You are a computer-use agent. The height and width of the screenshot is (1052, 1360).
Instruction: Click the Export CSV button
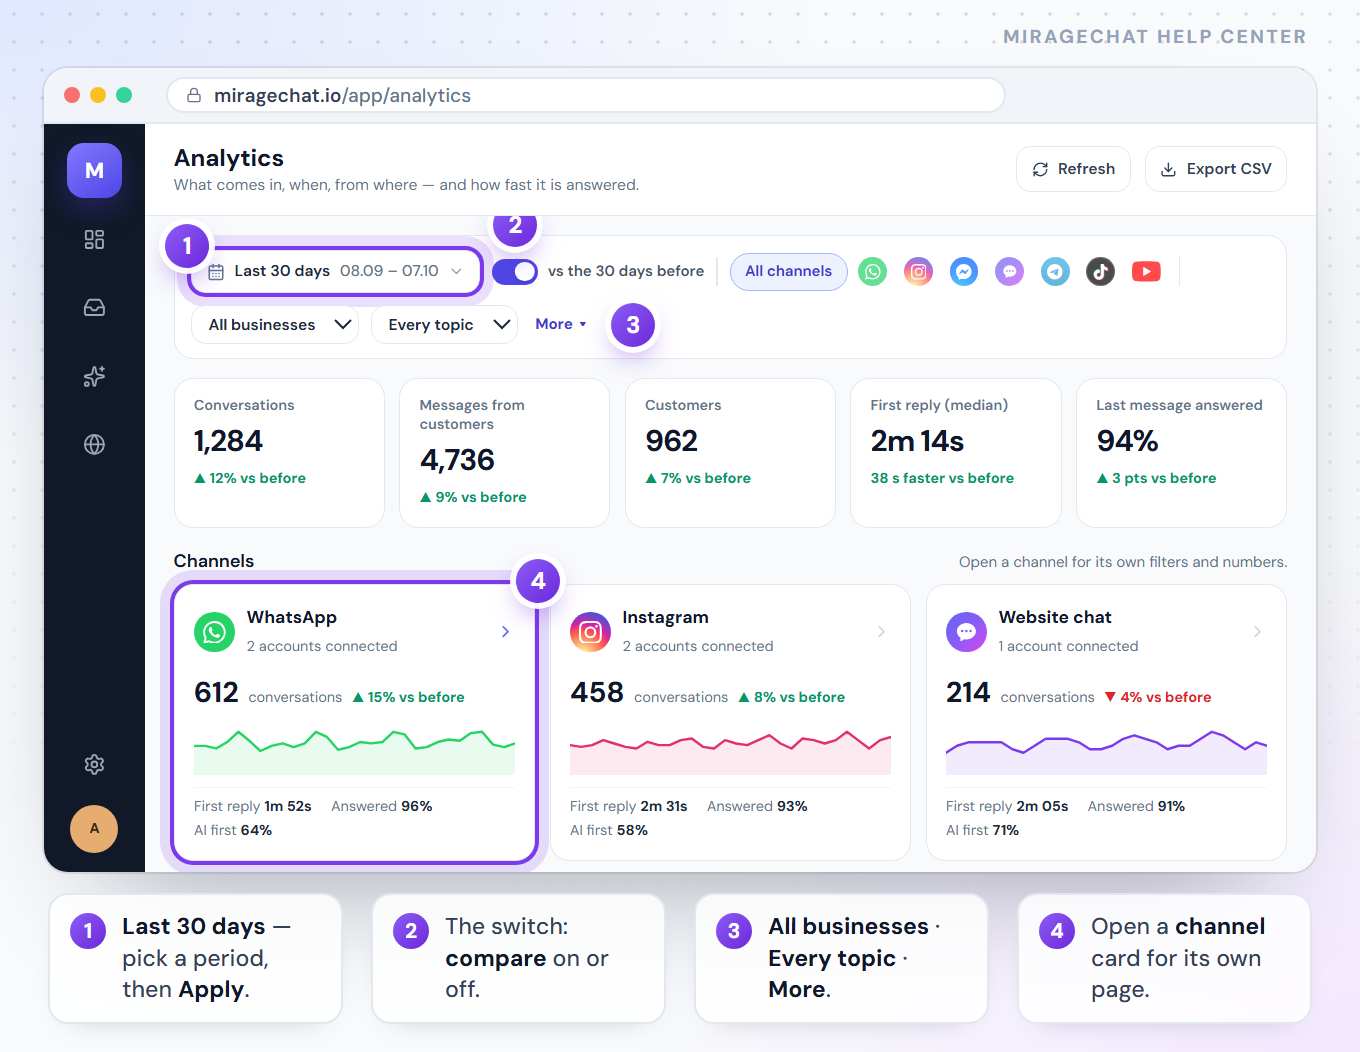[x=1216, y=169]
